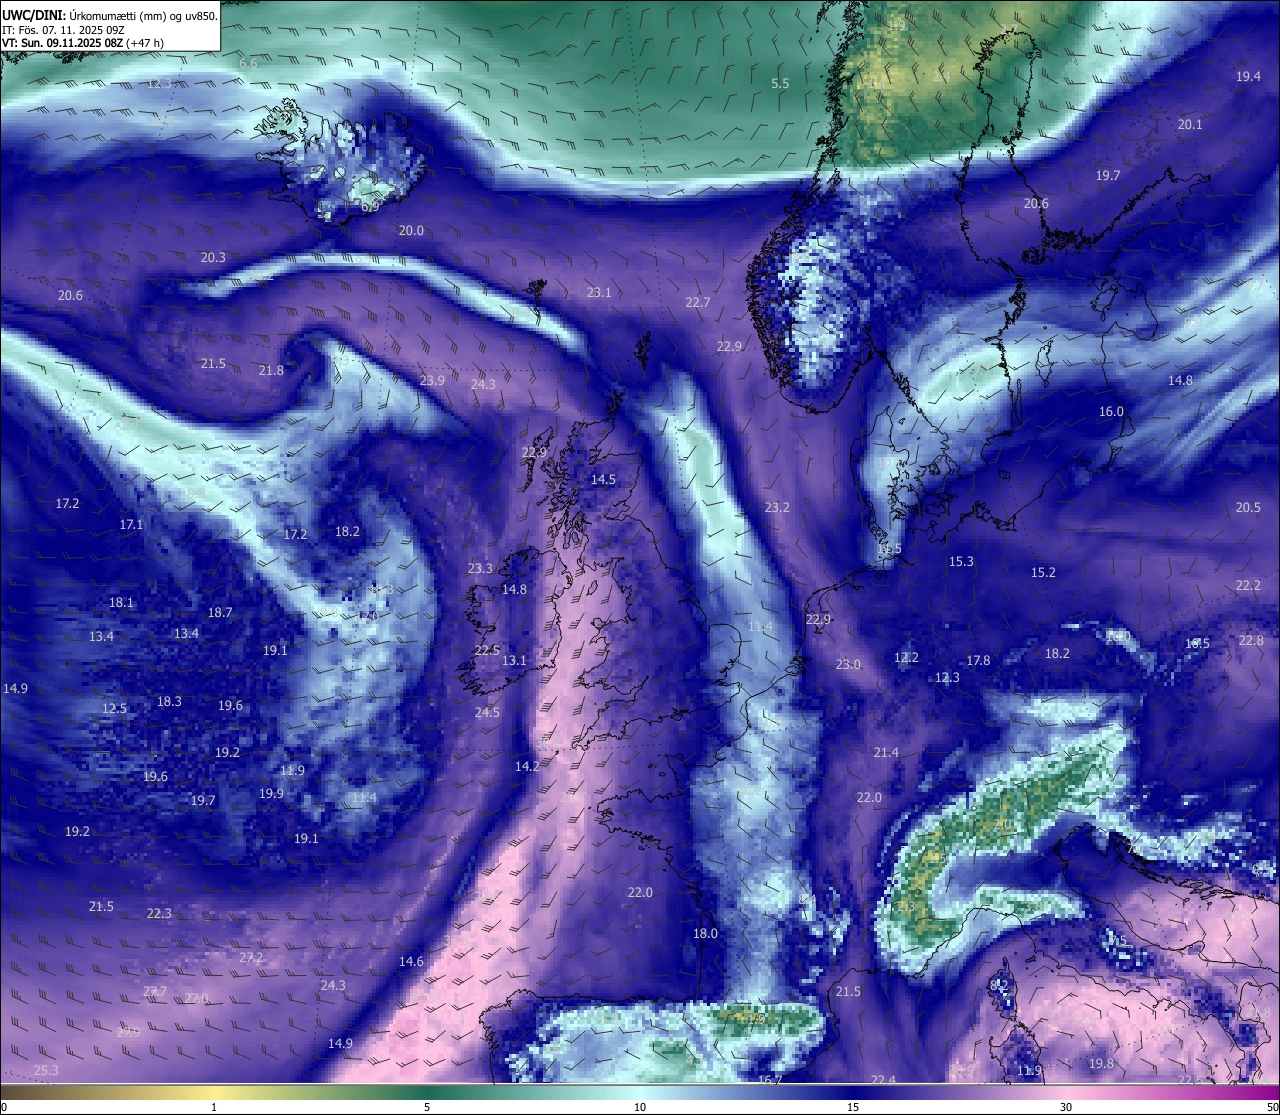Click the 23.1 value in the Norwegian Sea
The image size is (1280, 1115).
[599, 292]
